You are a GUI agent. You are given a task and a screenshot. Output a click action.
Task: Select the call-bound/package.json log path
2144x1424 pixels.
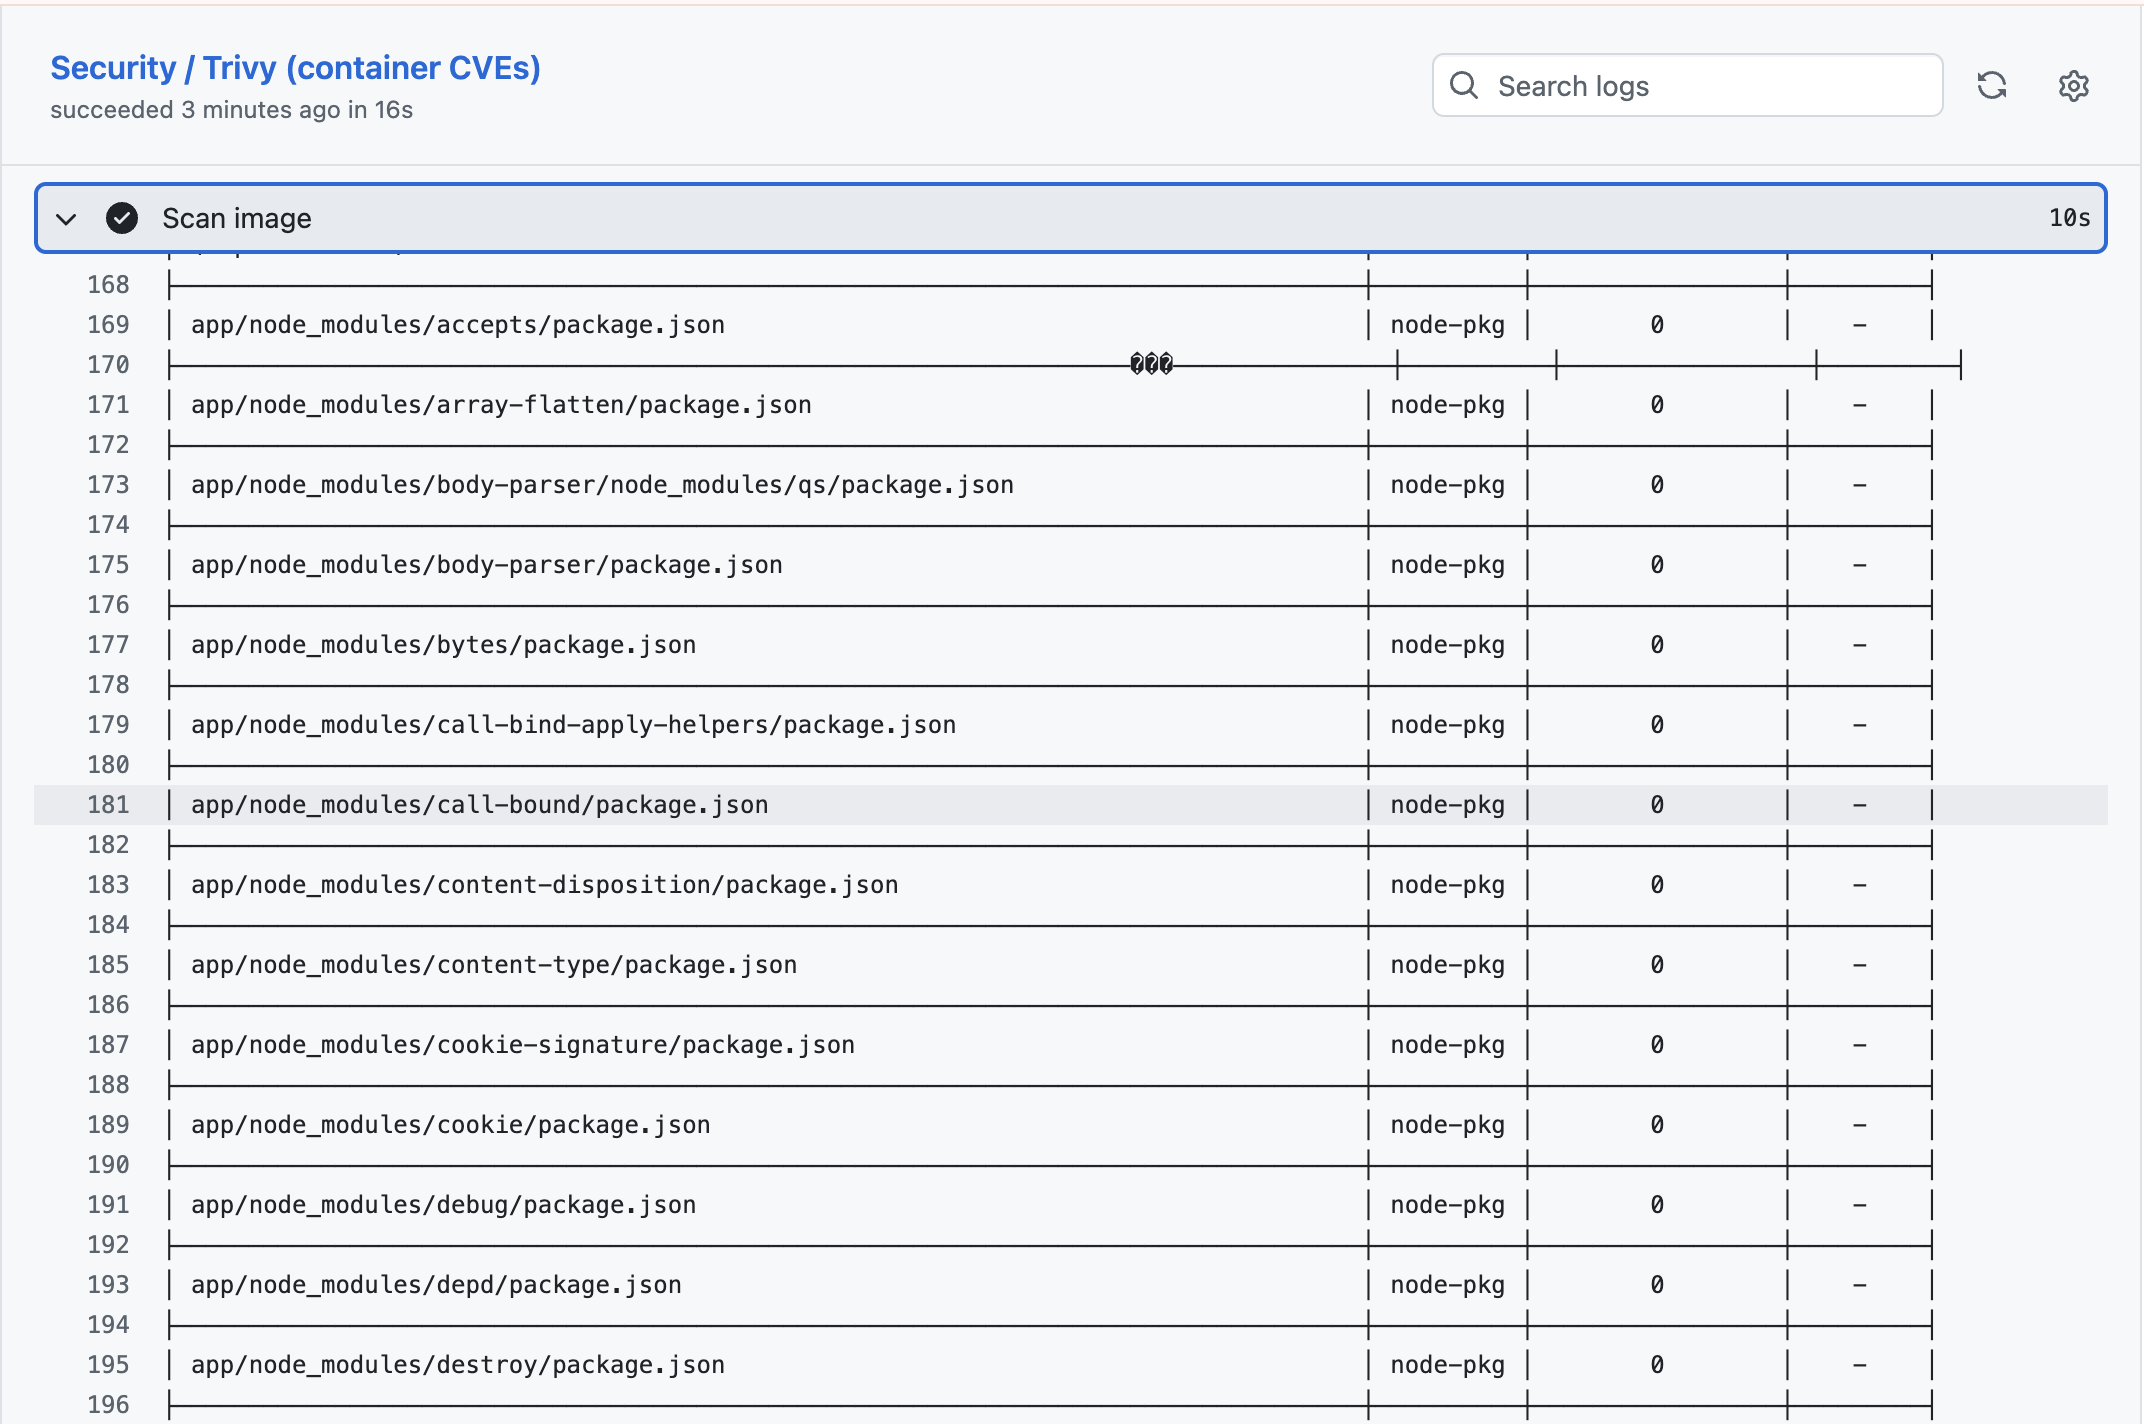click(x=480, y=805)
